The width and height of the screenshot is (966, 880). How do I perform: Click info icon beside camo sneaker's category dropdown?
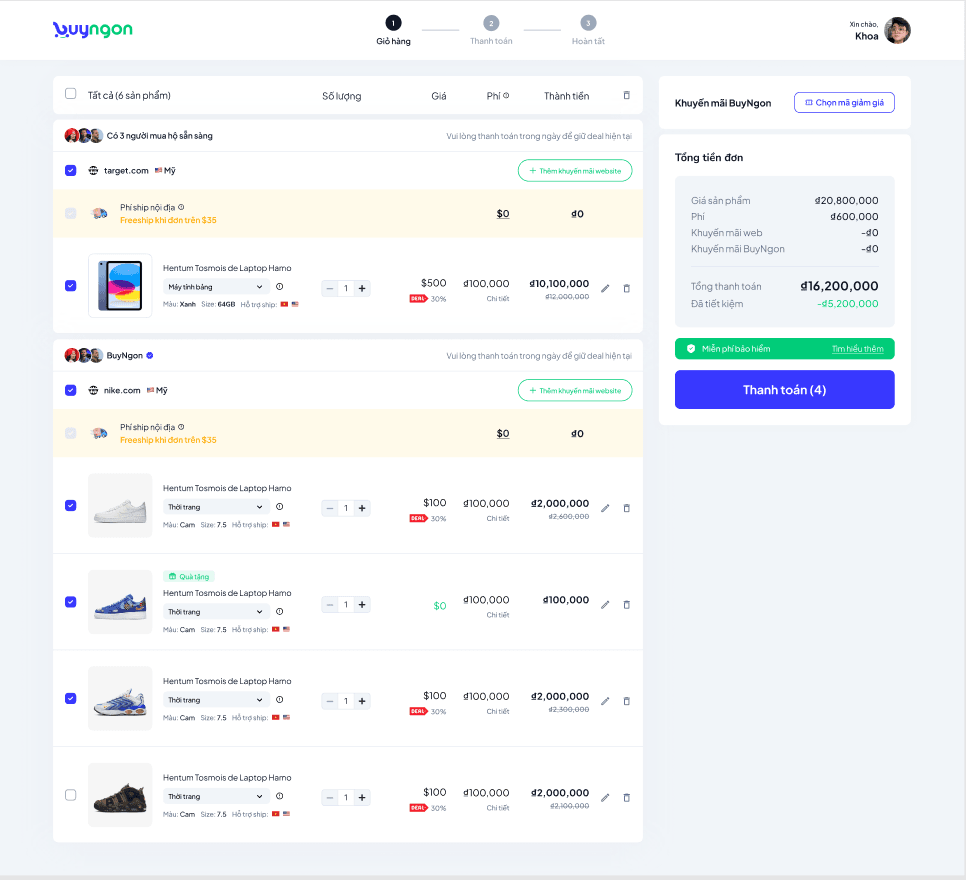(x=280, y=796)
